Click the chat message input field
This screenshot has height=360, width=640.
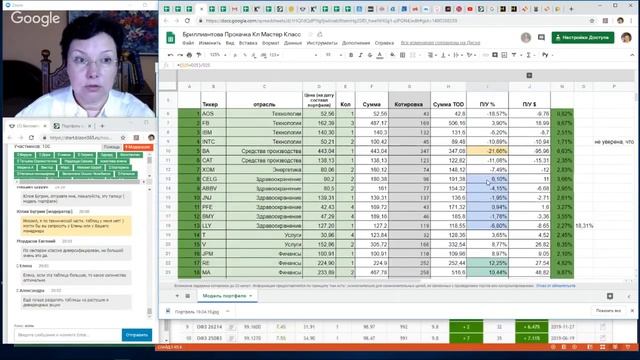click(x=68, y=335)
